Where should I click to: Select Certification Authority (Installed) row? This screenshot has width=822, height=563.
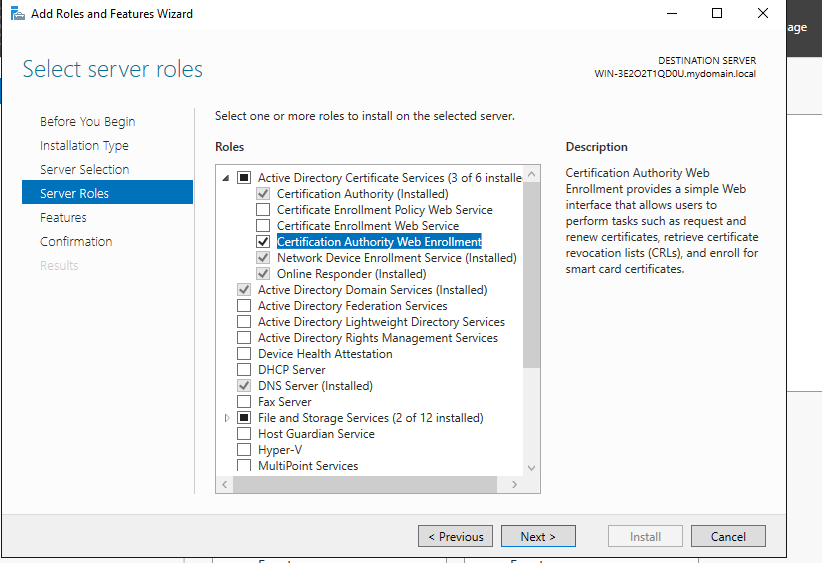(363, 194)
